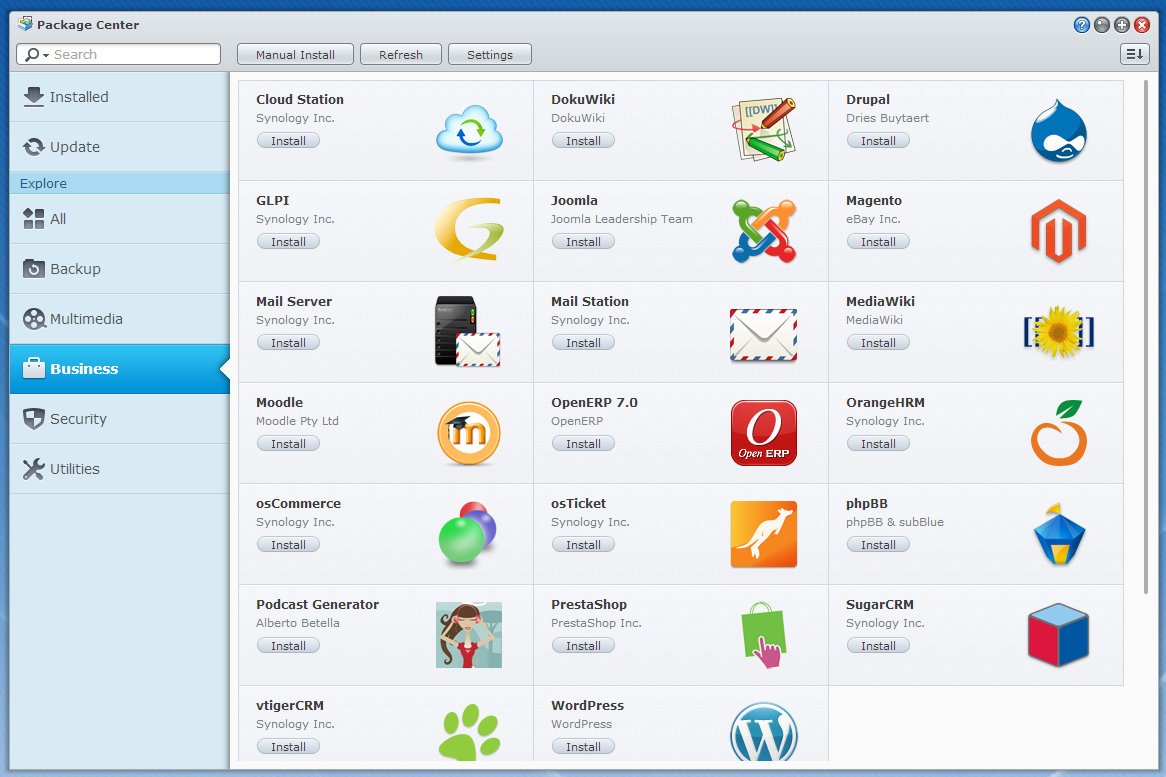The width and height of the screenshot is (1166, 777).
Task: Click the Moodle logo icon
Action: pyautogui.click(x=469, y=433)
